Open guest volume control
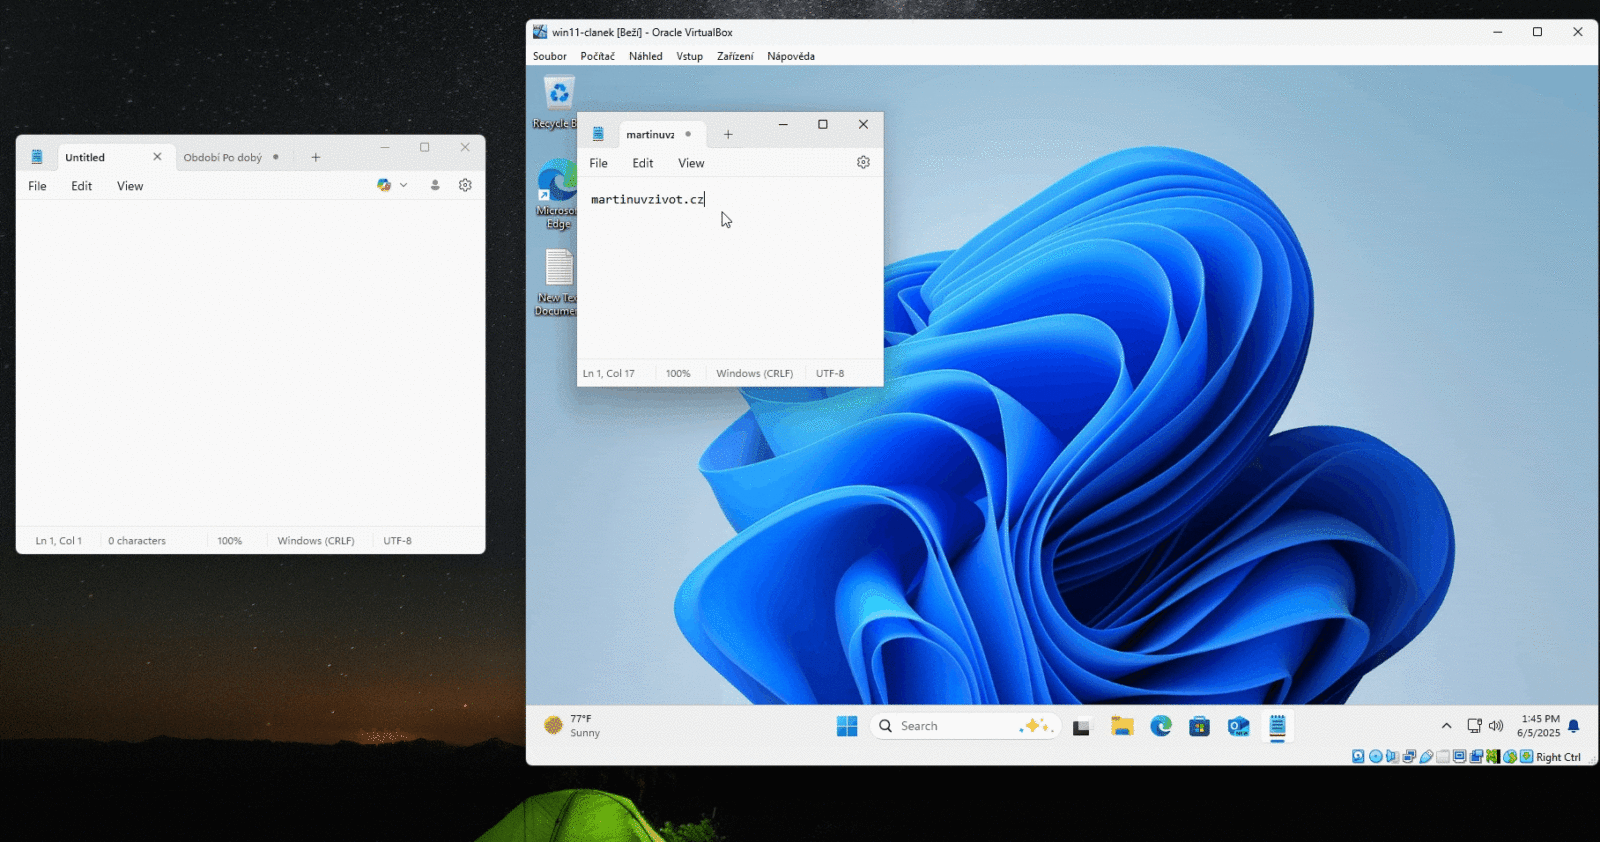This screenshot has width=1600, height=842. (x=1496, y=726)
